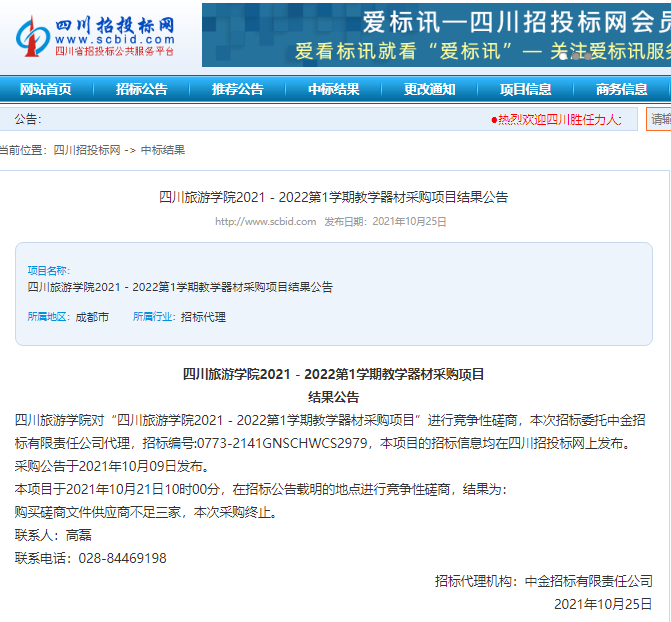The height and width of the screenshot is (622, 671).
Task: Follow the 四川招投标网 breadcrumb link
Action: (87, 150)
